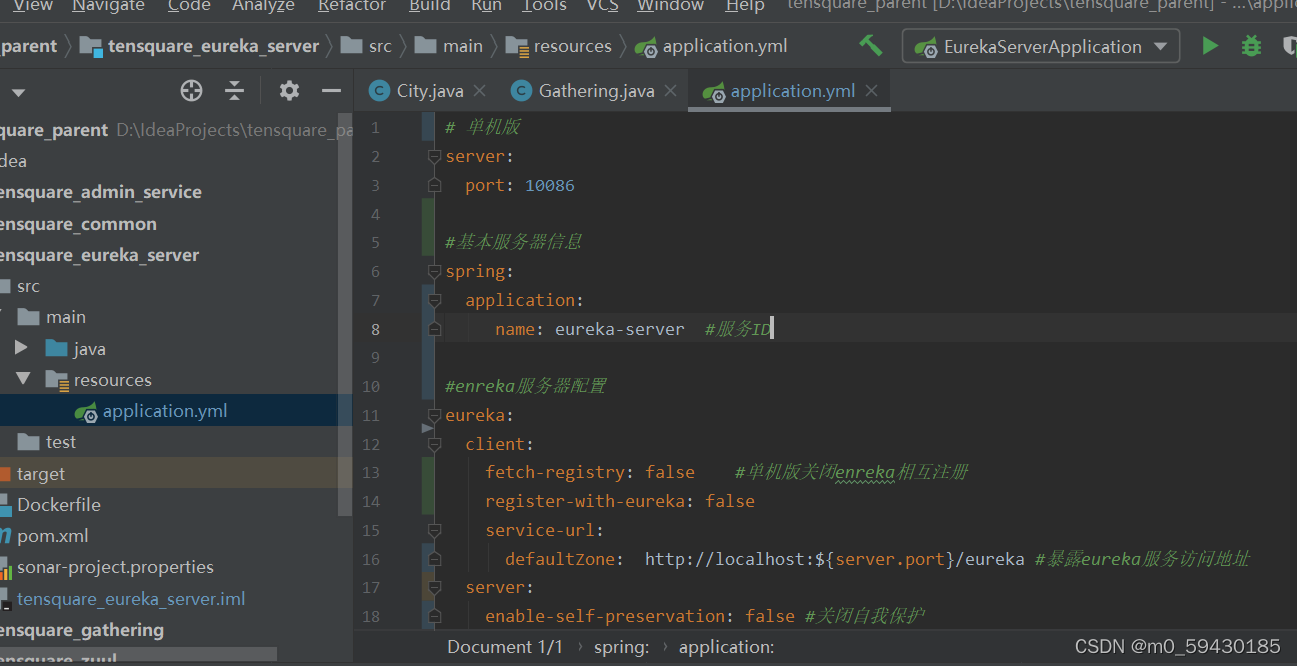The width and height of the screenshot is (1297, 666).
Task: Click the defaultZone localhost URL value
Action: click(x=834, y=559)
